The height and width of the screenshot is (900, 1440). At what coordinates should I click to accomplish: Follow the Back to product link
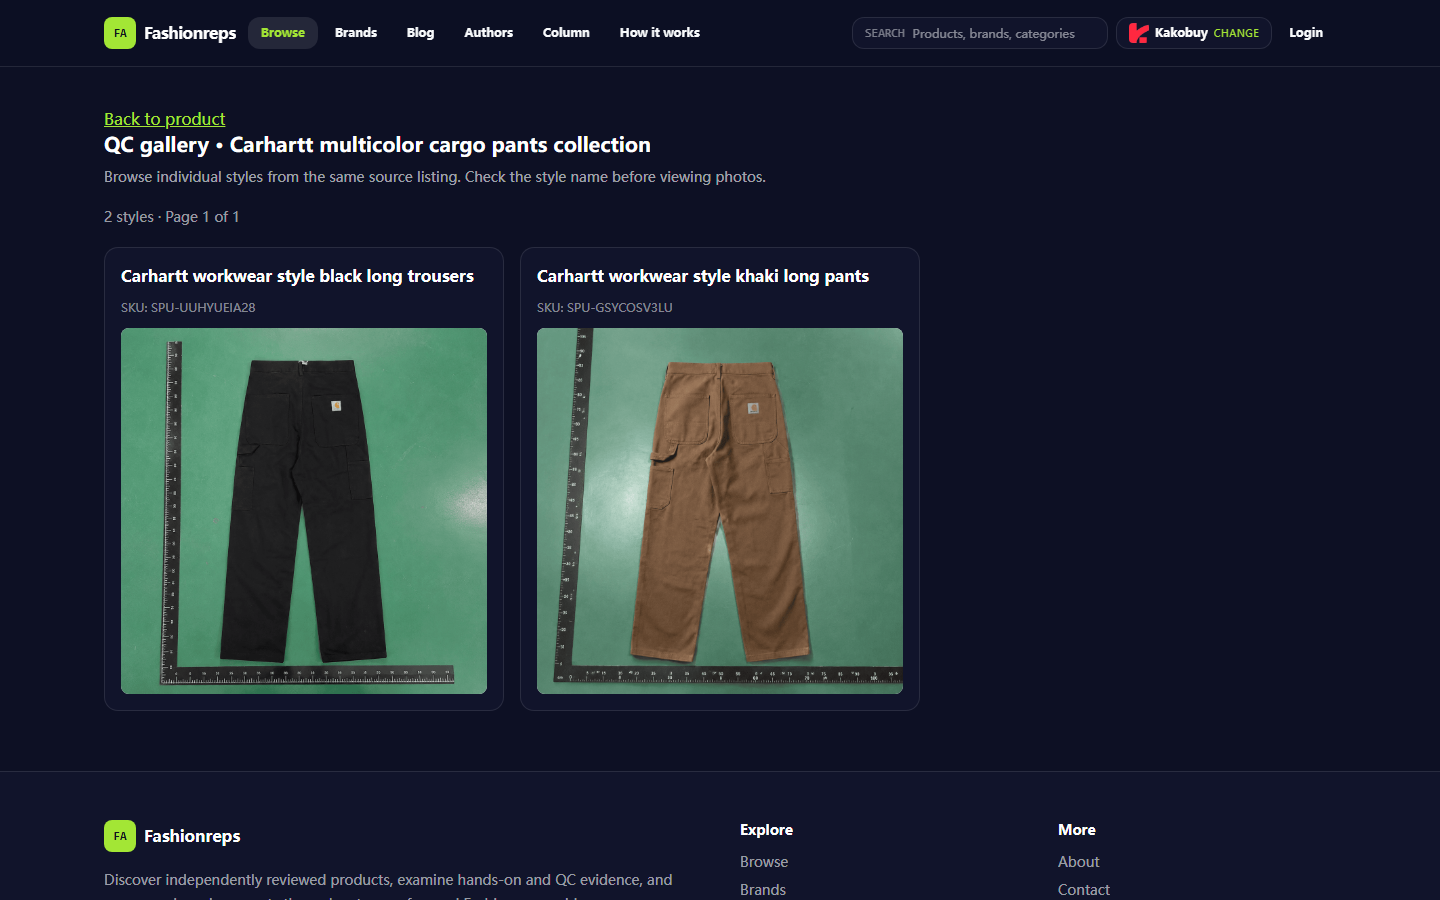click(x=165, y=119)
